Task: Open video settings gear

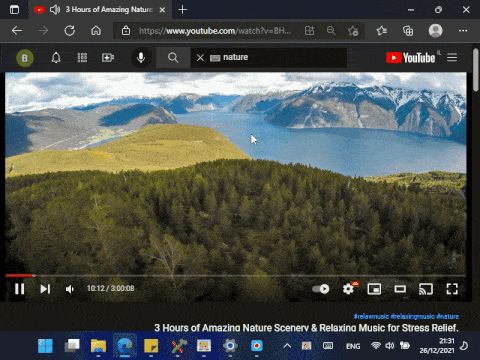Action: coord(348,289)
